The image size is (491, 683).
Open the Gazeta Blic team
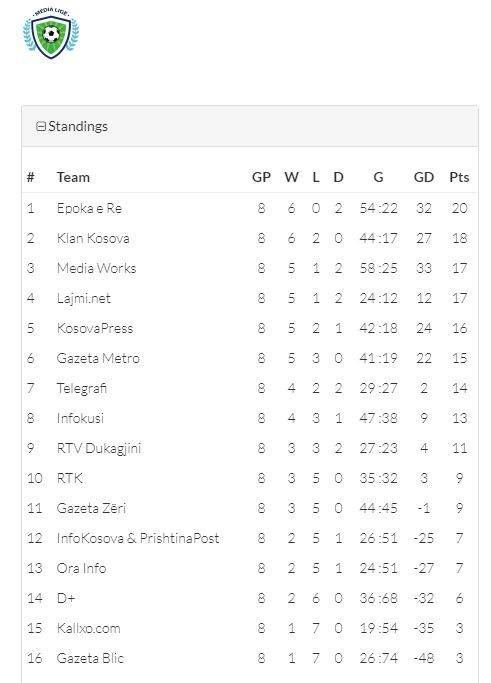(x=90, y=659)
